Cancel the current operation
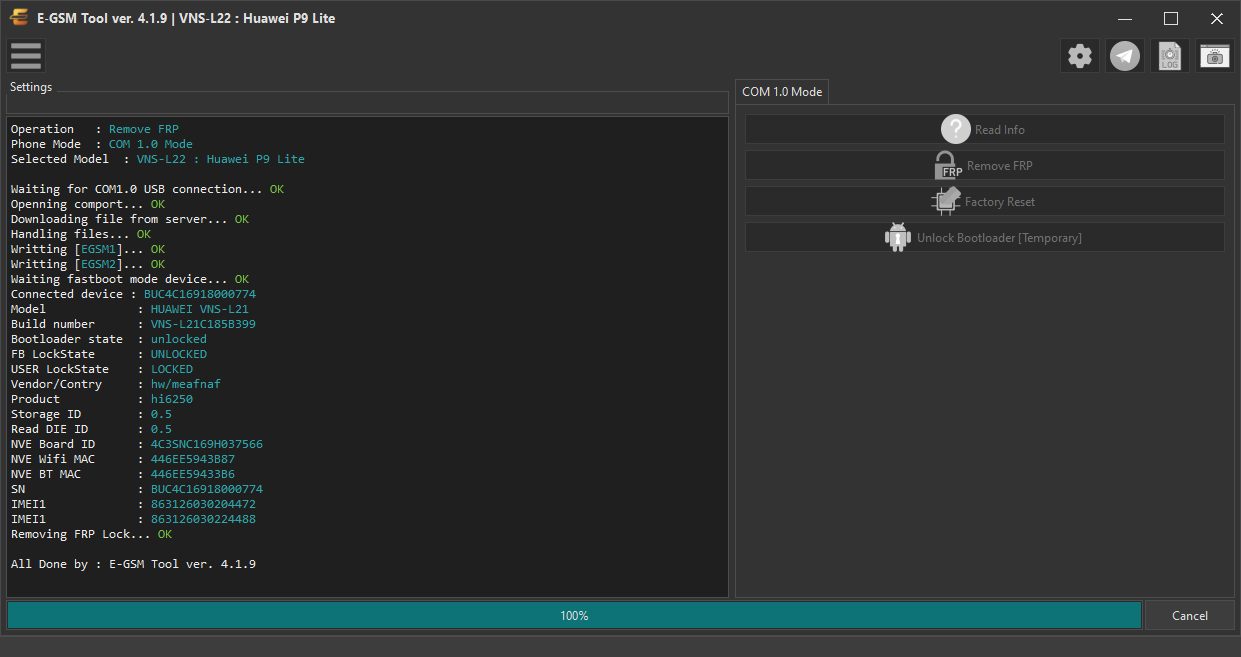This screenshot has height=657, width=1241. click(1190, 615)
